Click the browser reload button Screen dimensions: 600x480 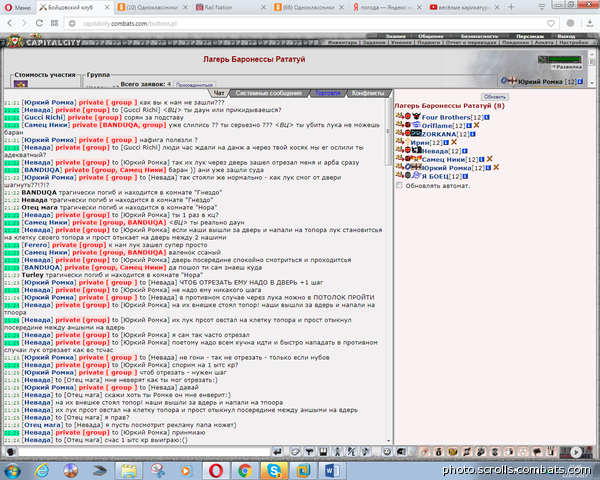[x=39, y=23]
